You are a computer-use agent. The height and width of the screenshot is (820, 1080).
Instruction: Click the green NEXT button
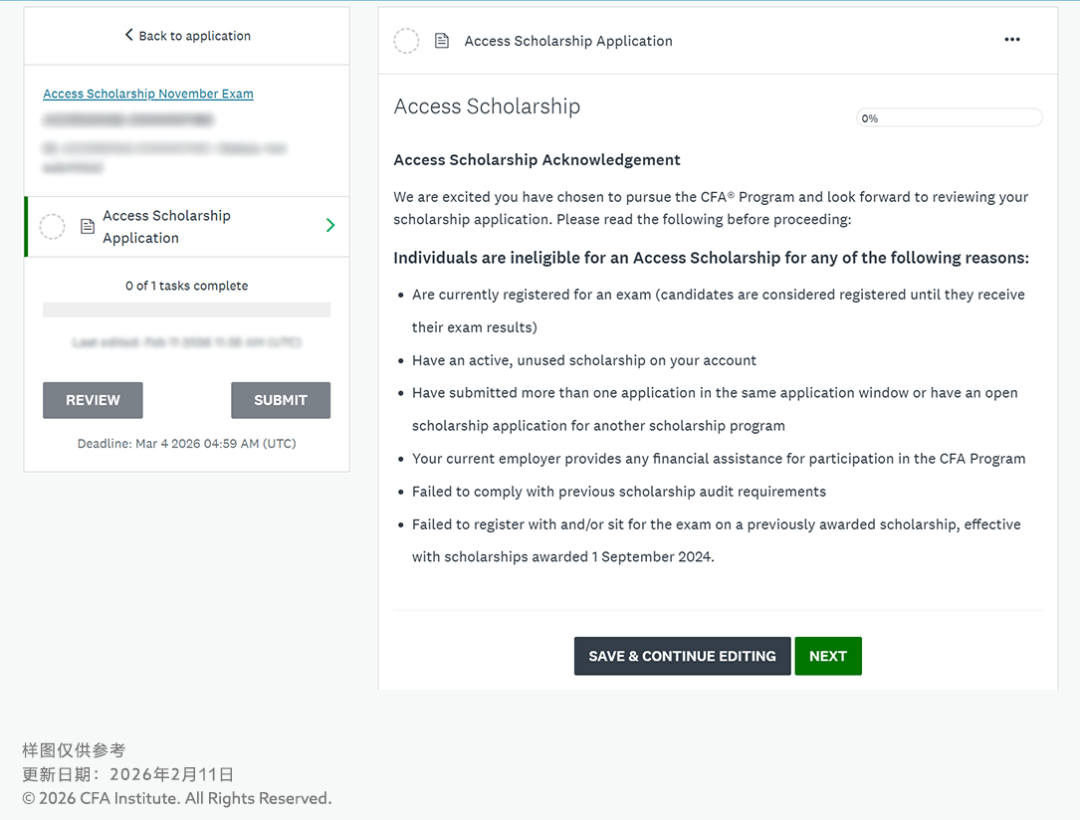(827, 656)
